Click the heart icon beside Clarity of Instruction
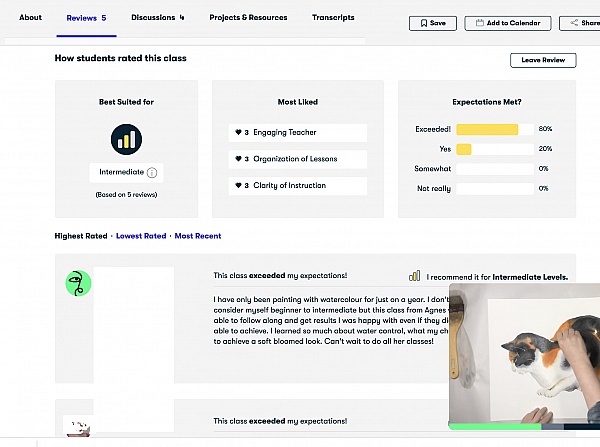 (238, 185)
